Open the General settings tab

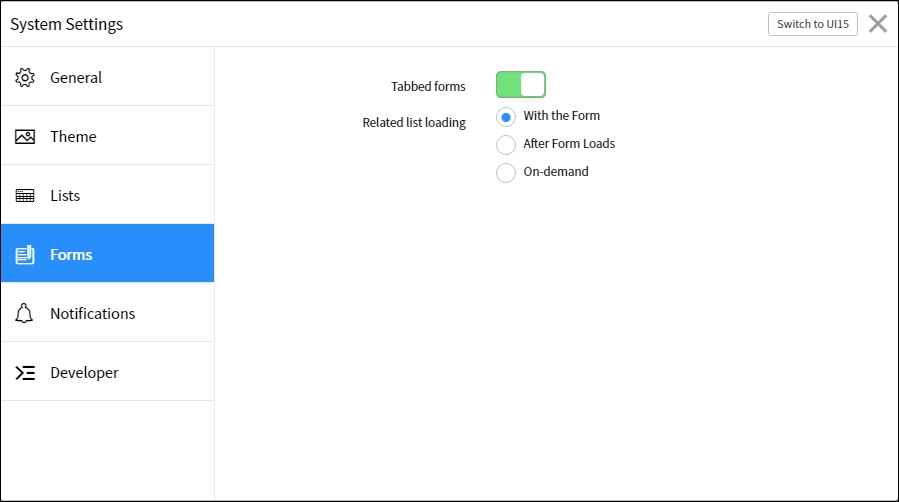(107, 77)
